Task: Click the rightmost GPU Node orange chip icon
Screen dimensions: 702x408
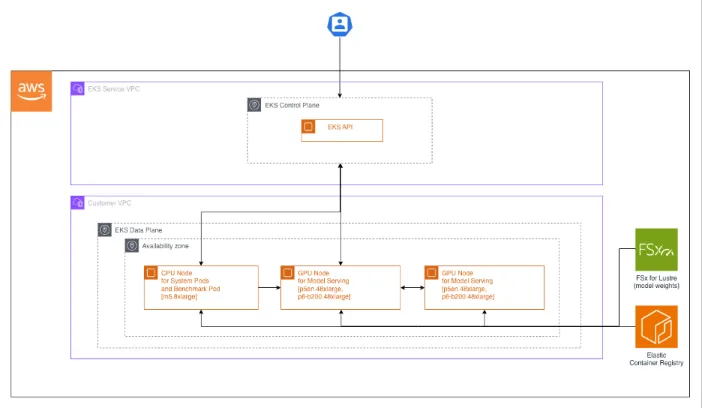Action: click(x=431, y=272)
